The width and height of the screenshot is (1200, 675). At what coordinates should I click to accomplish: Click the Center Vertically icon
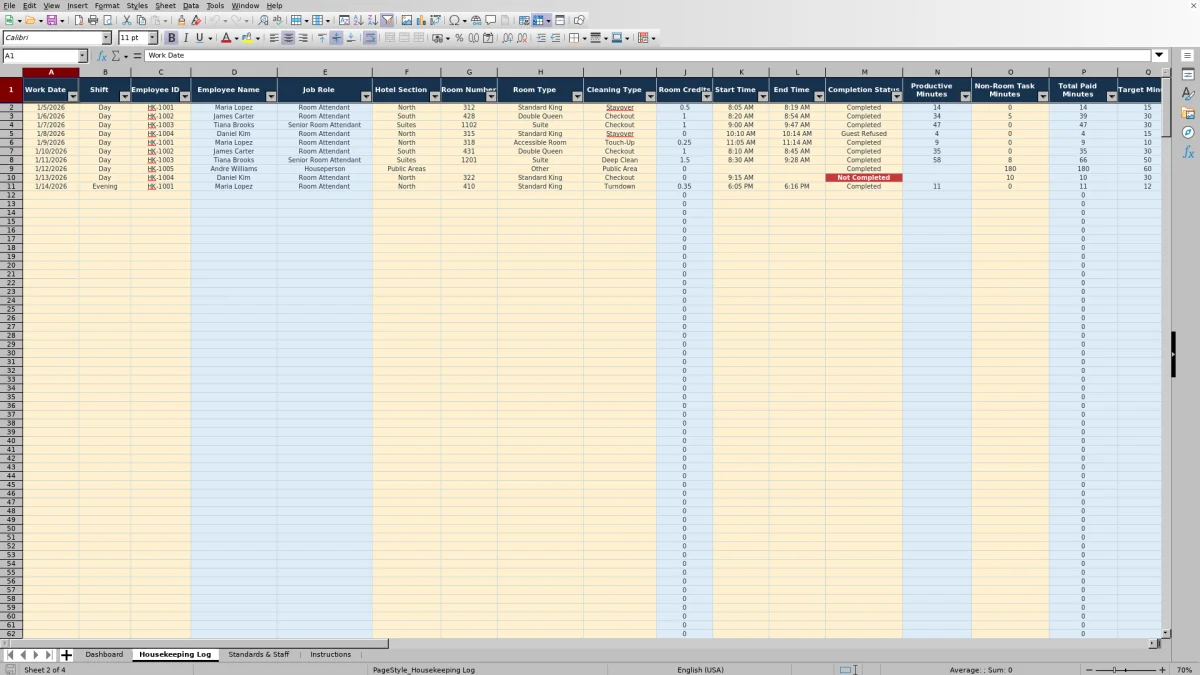[336, 38]
